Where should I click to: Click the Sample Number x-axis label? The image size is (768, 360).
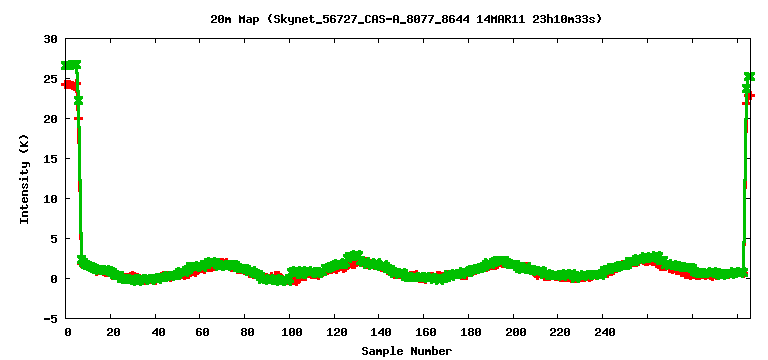click(x=407, y=351)
